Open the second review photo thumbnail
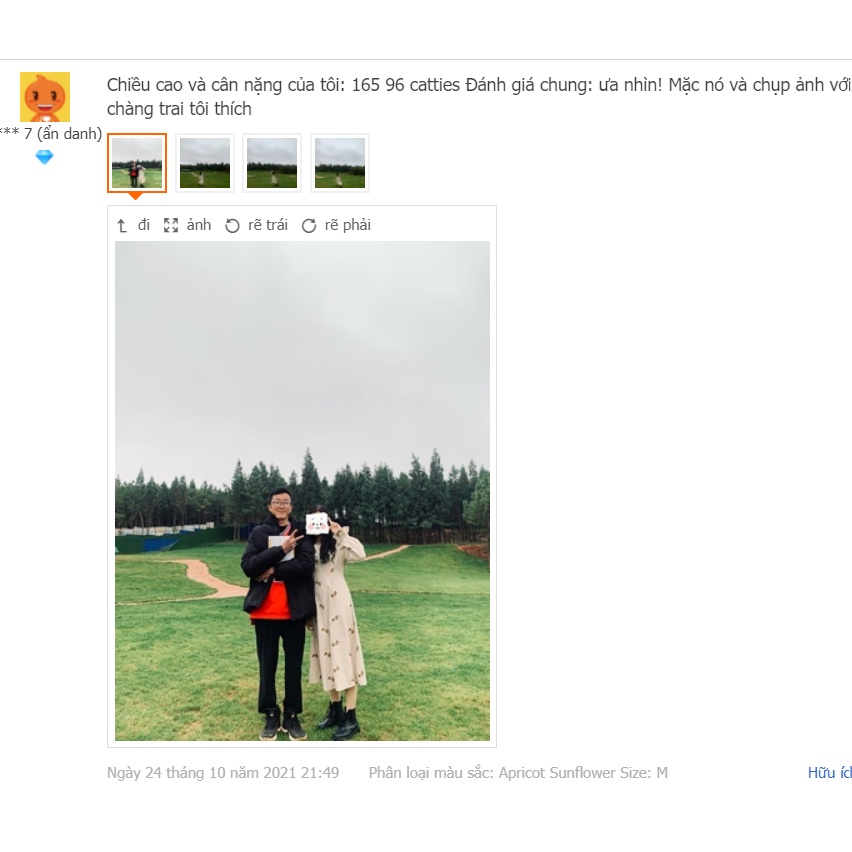 tap(205, 163)
